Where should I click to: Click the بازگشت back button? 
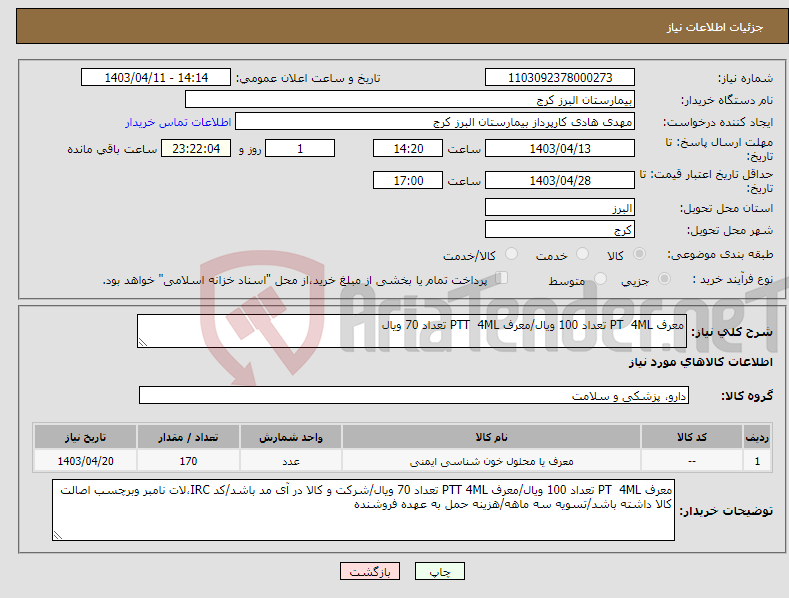pyautogui.click(x=370, y=571)
